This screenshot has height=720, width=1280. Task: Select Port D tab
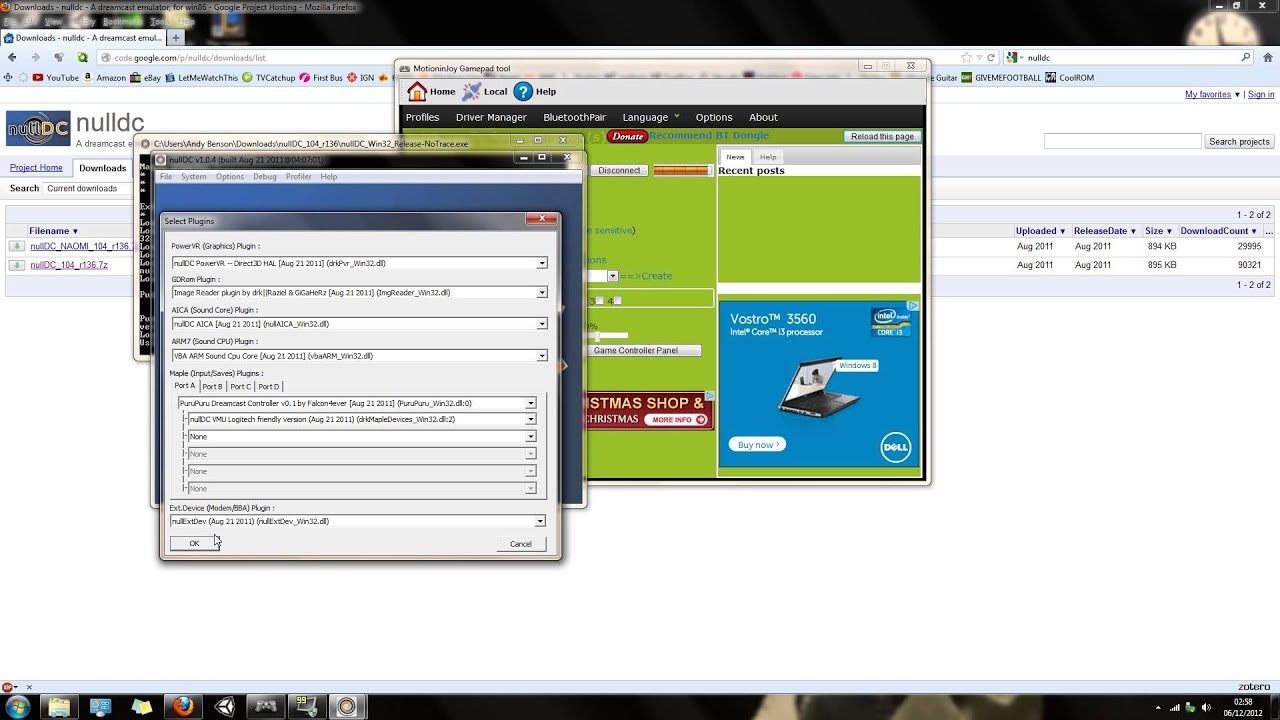(268, 386)
